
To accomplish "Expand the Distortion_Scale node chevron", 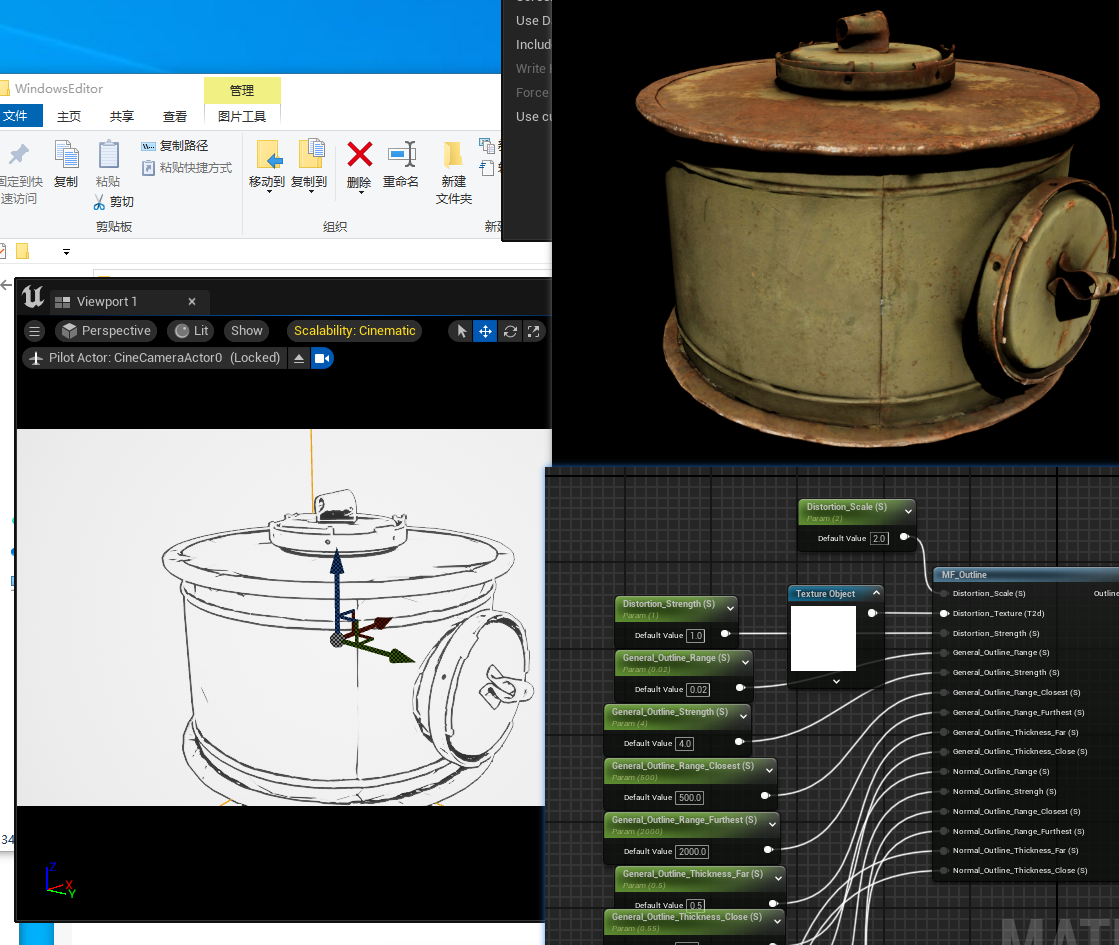I will (x=908, y=511).
